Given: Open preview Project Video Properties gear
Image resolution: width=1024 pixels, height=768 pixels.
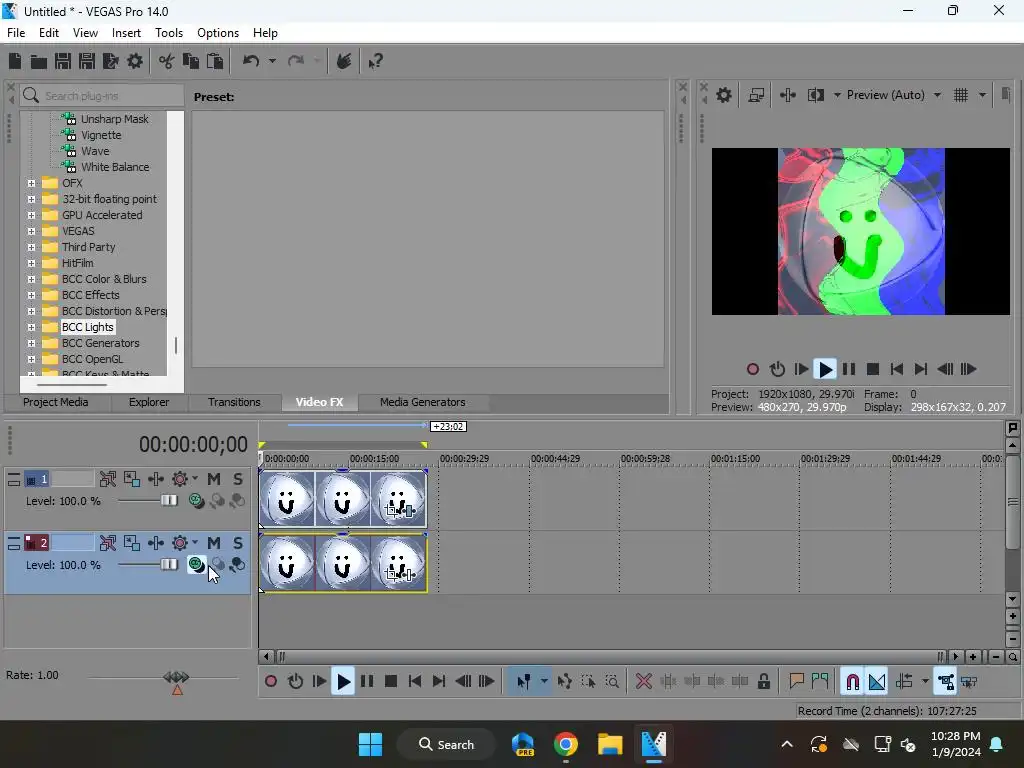Looking at the screenshot, I should coord(724,95).
